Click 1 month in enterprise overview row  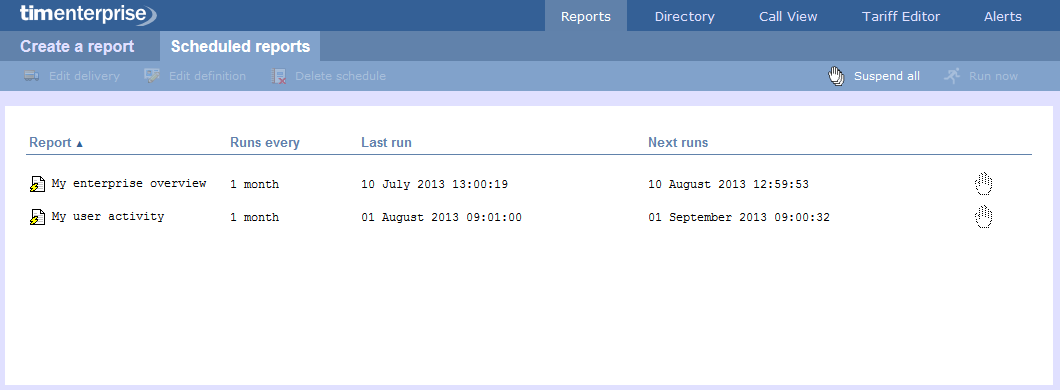(x=254, y=185)
